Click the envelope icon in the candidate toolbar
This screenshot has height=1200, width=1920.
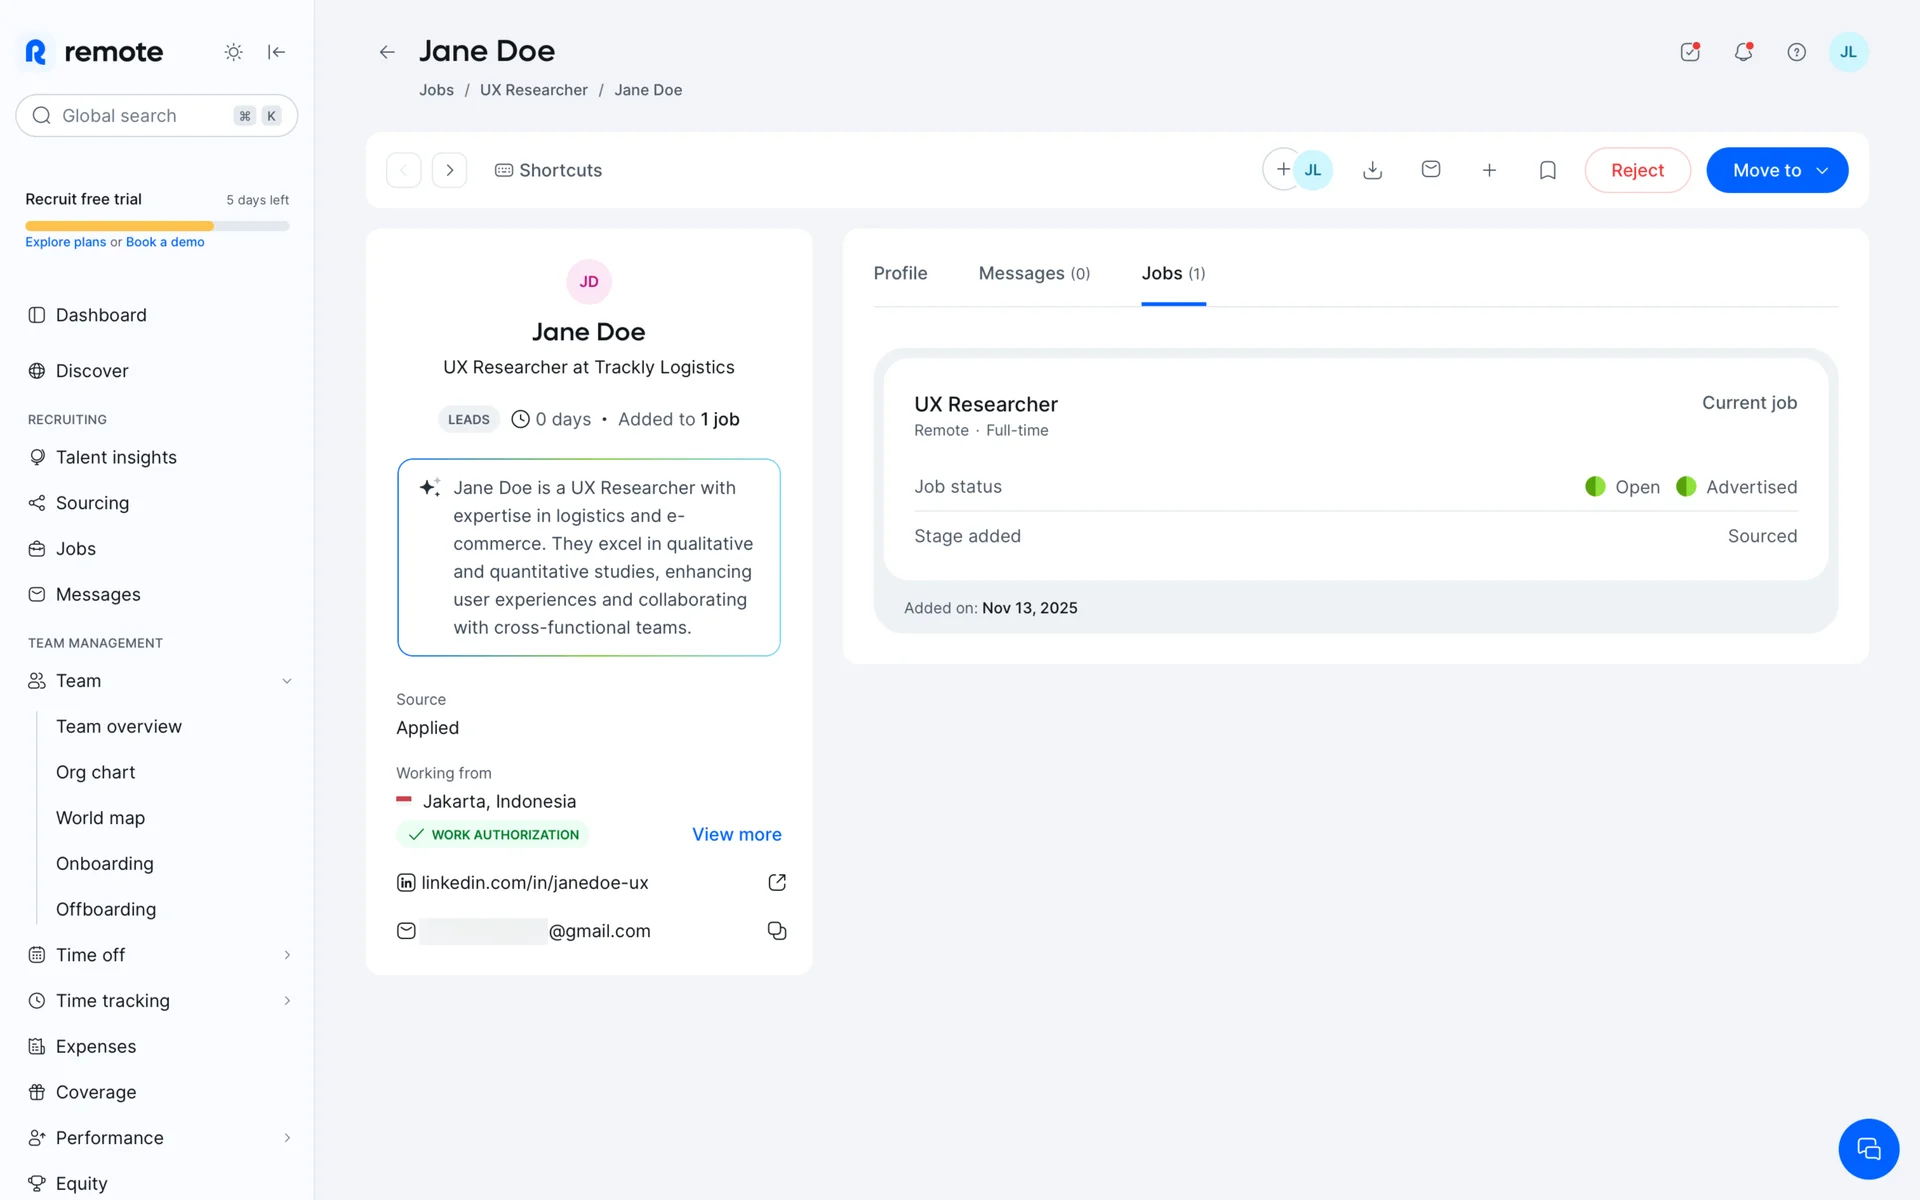tap(1430, 170)
